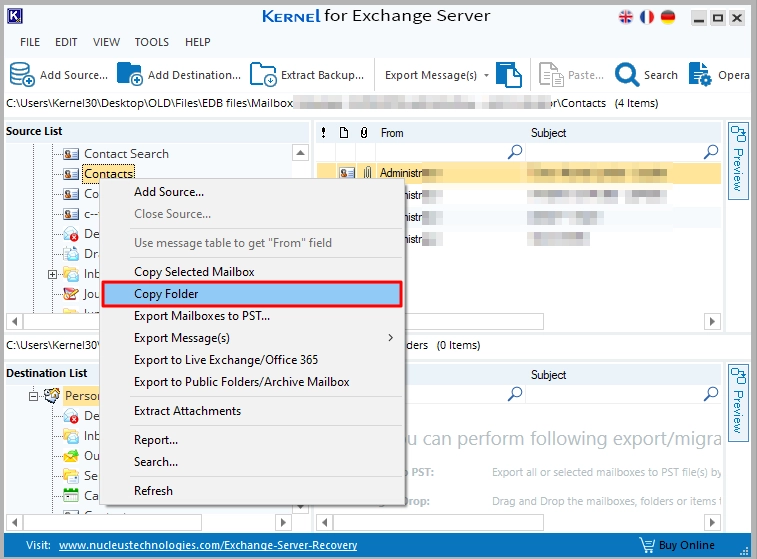This screenshot has height=559, width=757.
Task: Click the From column header in source grid
Action: [392, 133]
